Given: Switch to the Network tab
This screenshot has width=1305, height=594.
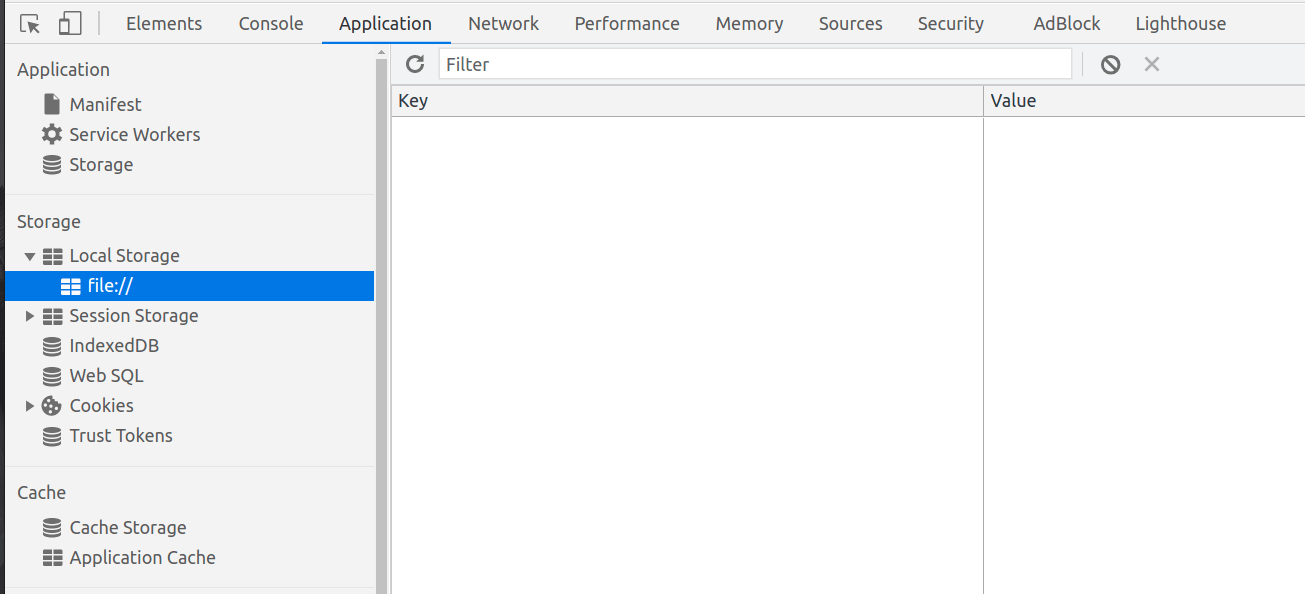Looking at the screenshot, I should pyautogui.click(x=503, y=23).
